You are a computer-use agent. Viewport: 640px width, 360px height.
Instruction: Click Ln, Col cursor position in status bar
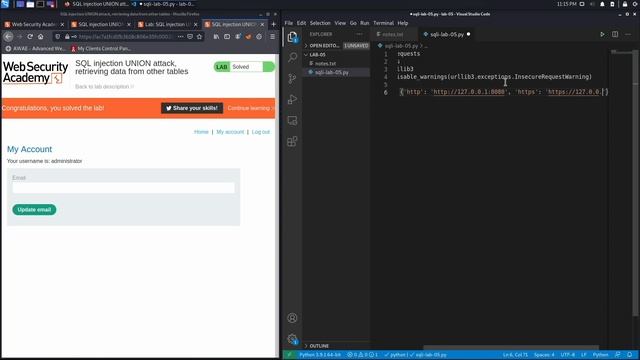click(x=515, y=355)
